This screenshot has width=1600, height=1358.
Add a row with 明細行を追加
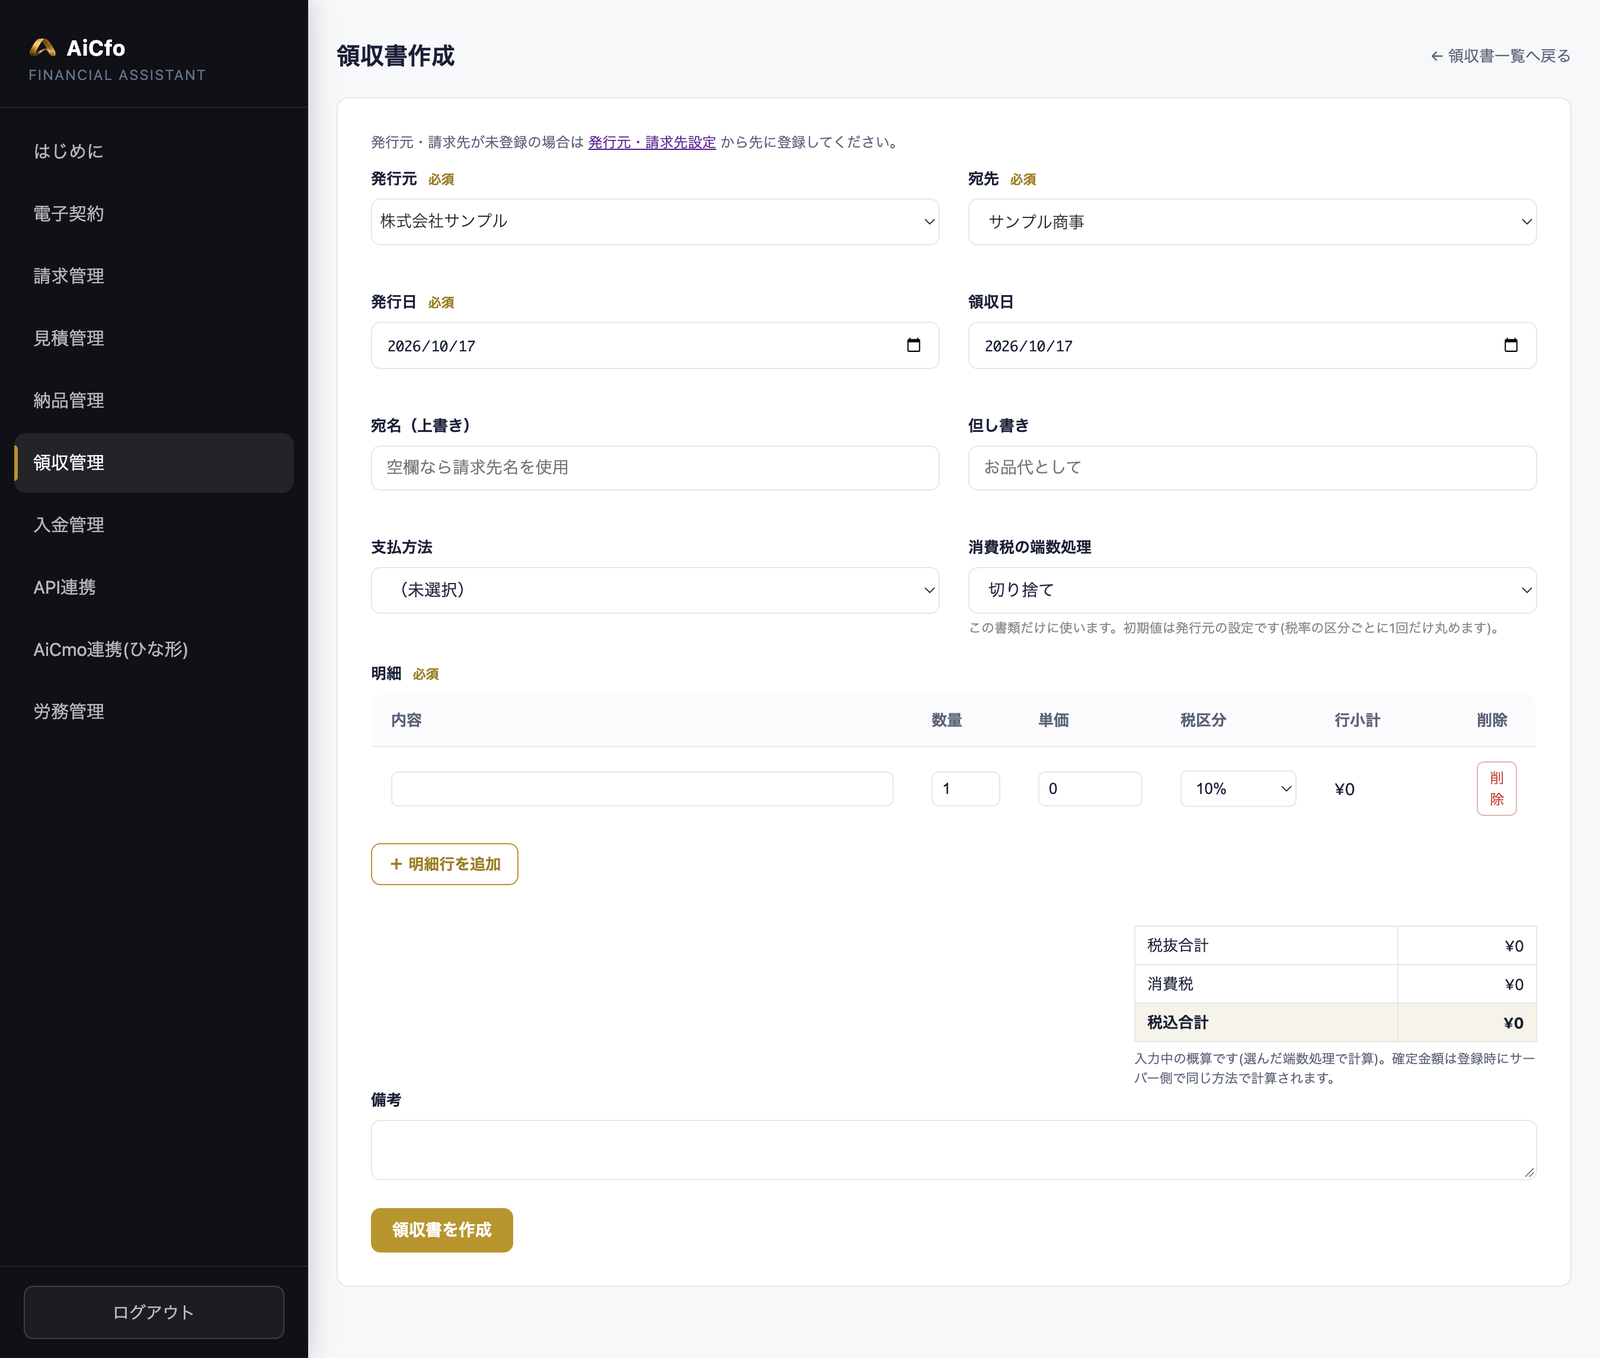coord(444,864)
